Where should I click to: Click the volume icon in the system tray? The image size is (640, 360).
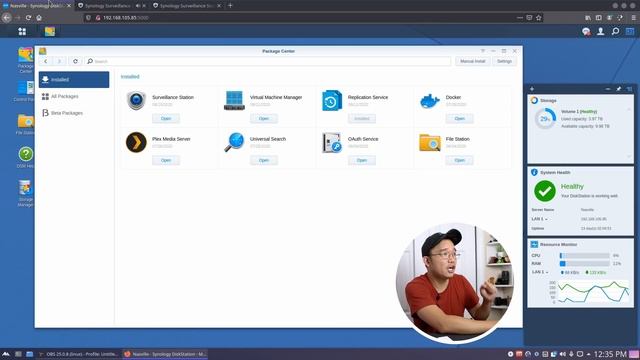[x=562, y=354]
